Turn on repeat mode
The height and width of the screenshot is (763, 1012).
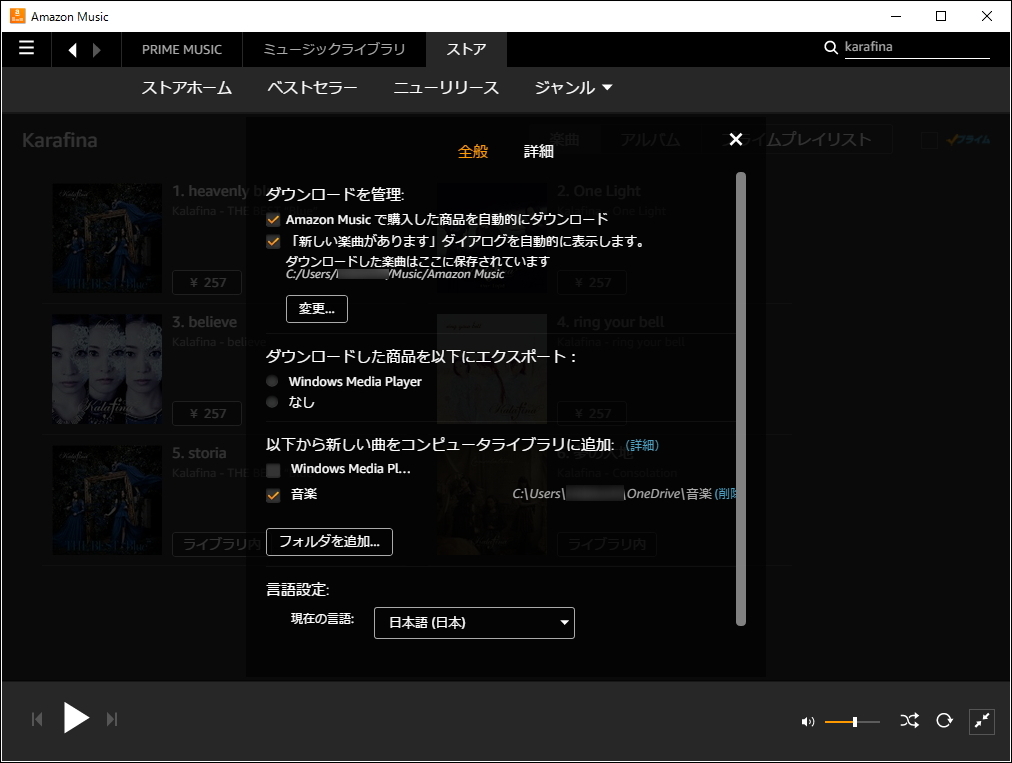click(x=944, y=721)
